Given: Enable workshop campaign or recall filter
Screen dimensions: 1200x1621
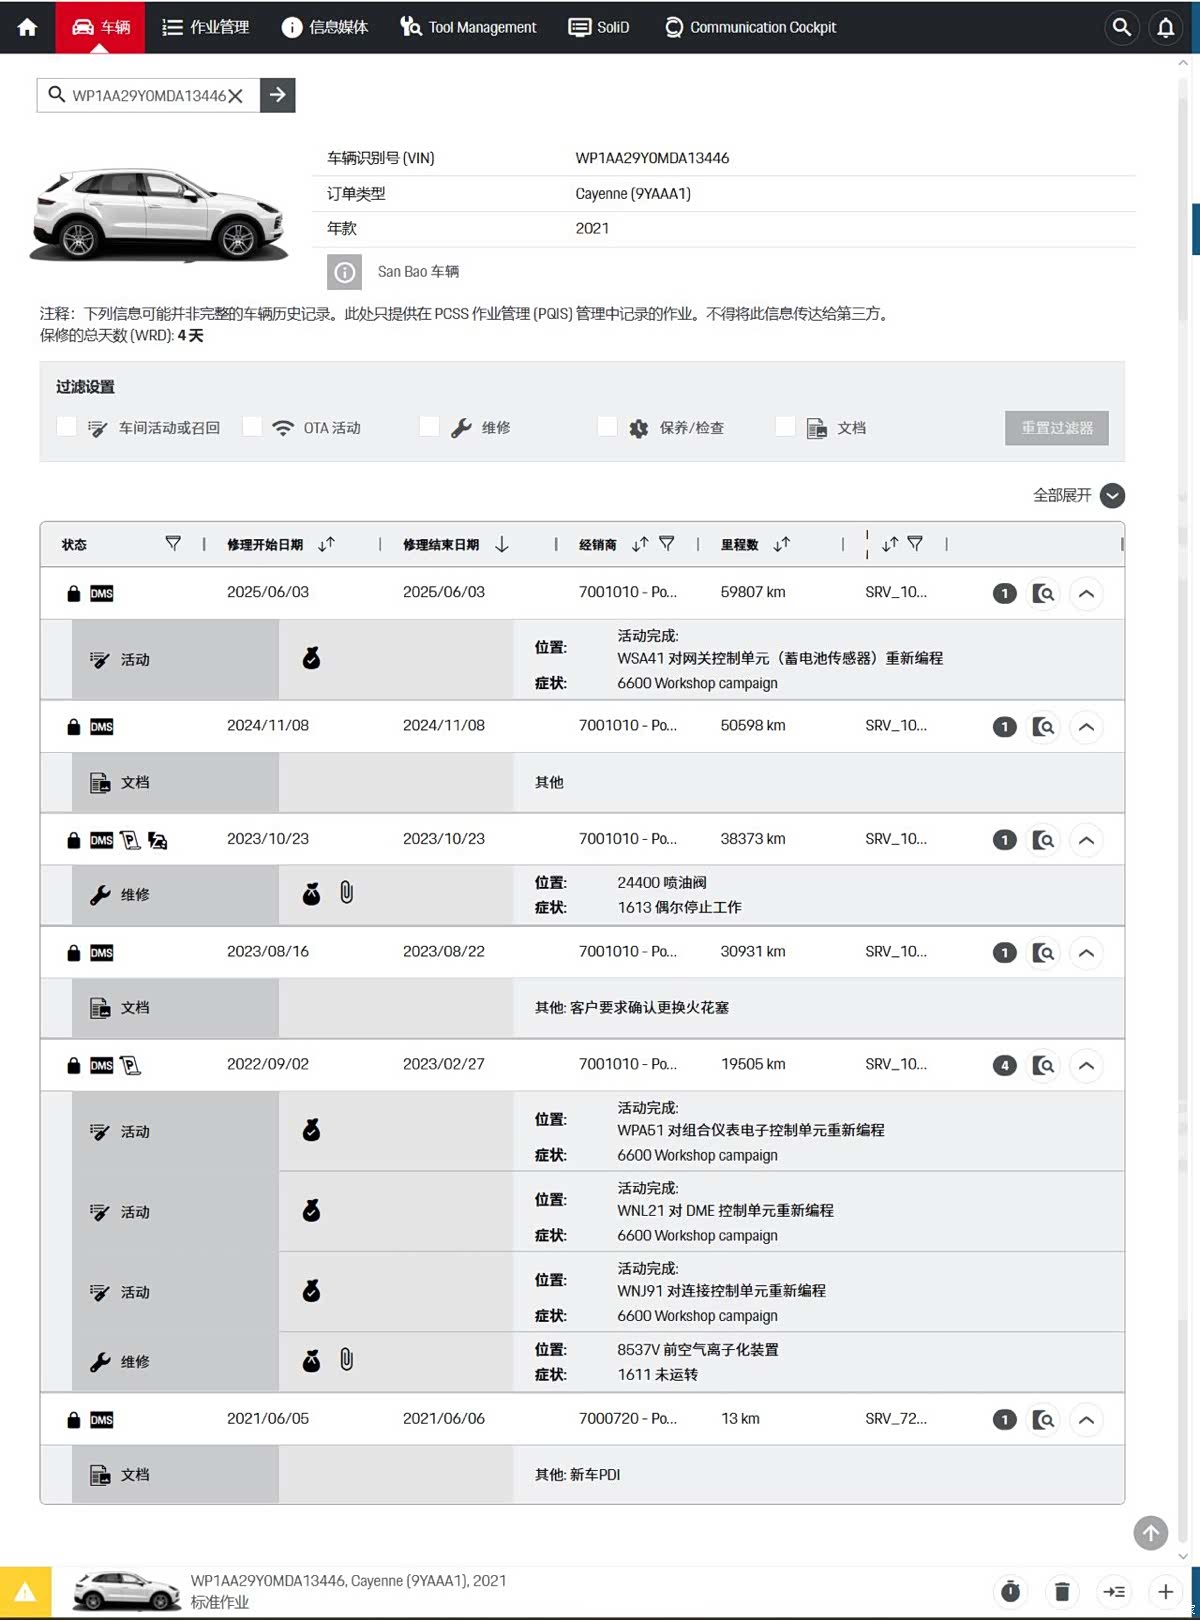Looking at the screenshot, I should [x=67, y=427].
